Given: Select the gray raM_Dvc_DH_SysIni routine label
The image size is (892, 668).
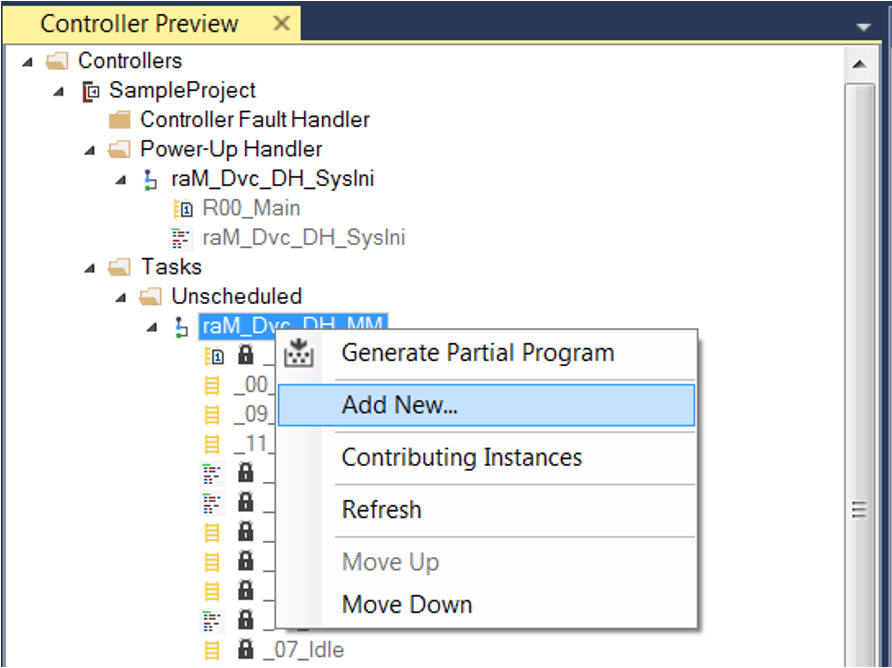Looking at the screenshot, I should point(304,238).
